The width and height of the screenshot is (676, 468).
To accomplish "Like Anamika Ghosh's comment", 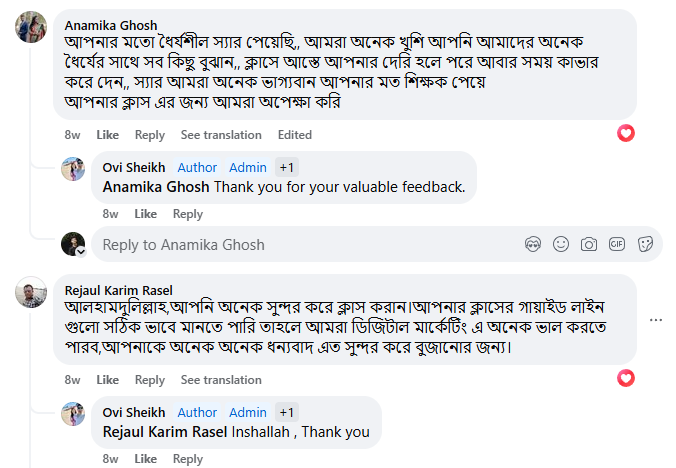I will (107, 135).
